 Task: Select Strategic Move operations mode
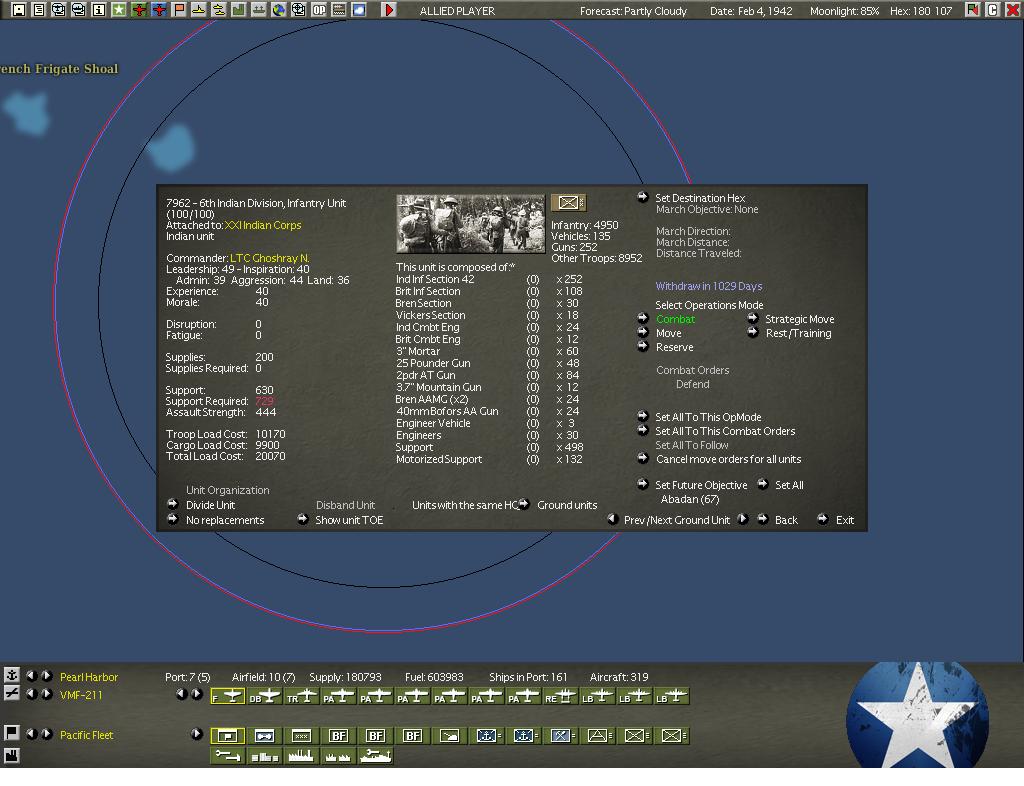click(799, 319)
